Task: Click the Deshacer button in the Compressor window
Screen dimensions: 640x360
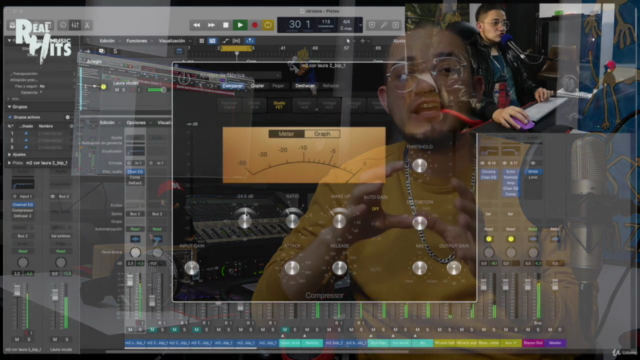Action: [x=305, y=86]
